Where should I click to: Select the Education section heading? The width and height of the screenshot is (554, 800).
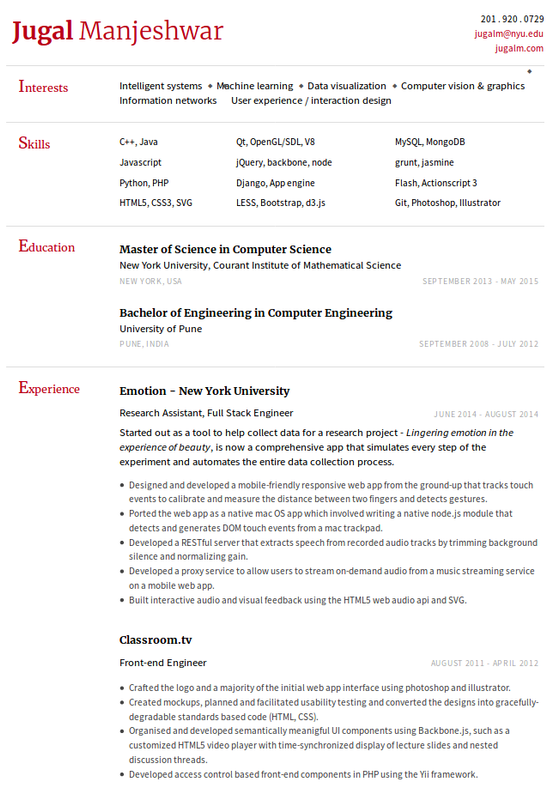click(46, 246)
